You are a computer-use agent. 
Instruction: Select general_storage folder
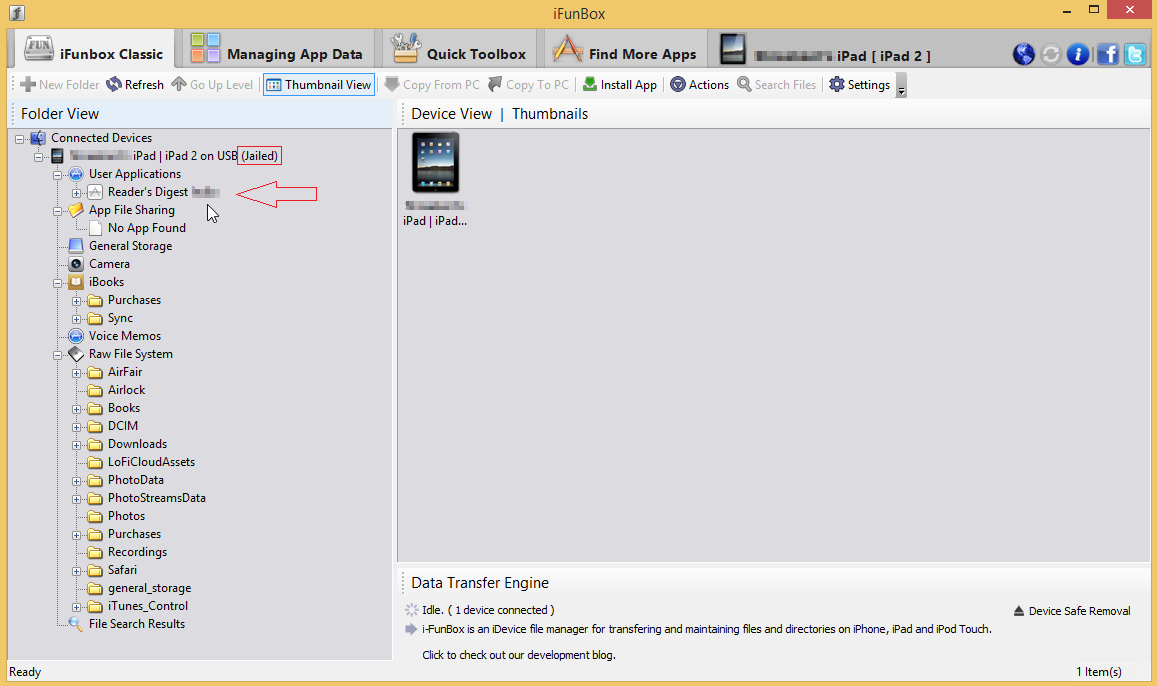click(x=149, y=588)
